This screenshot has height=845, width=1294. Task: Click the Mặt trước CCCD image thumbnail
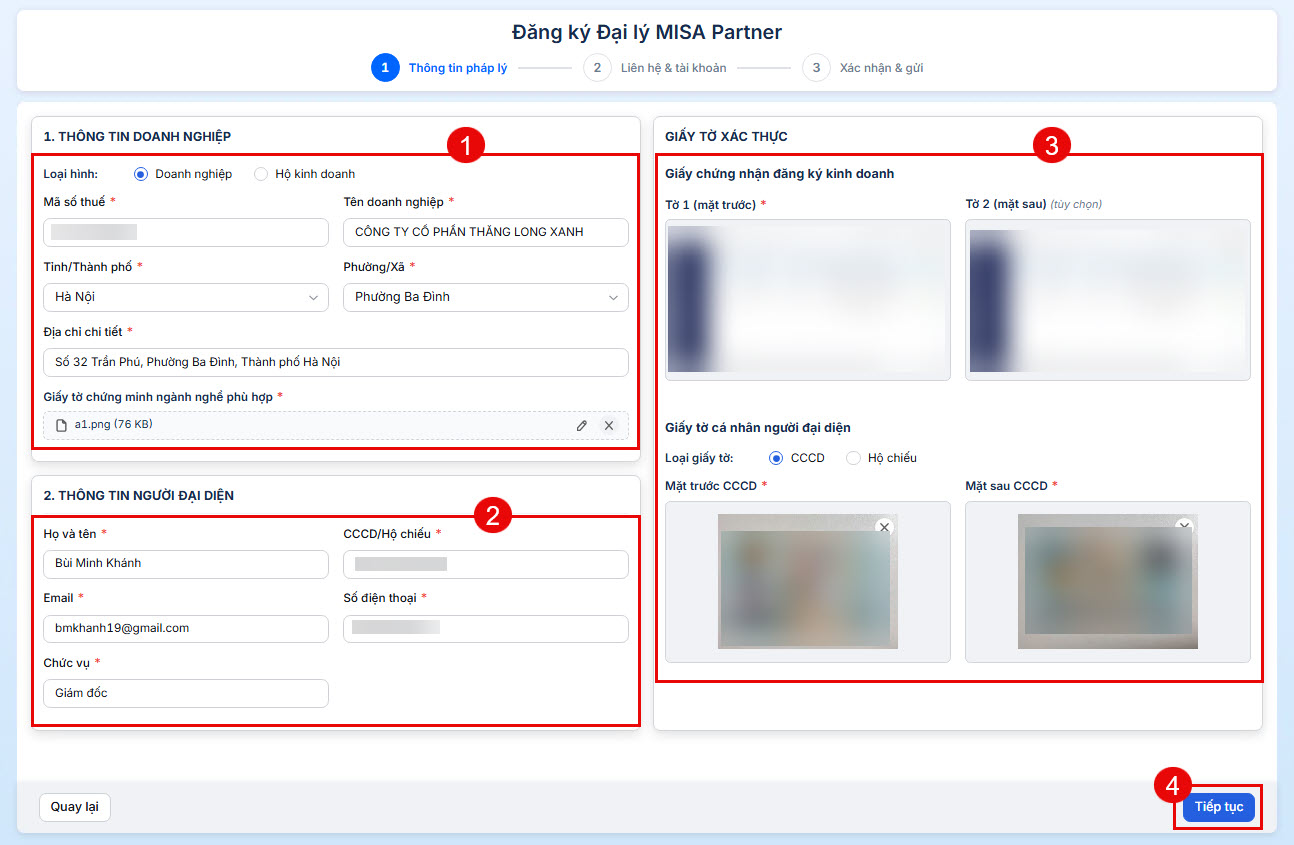808,582
